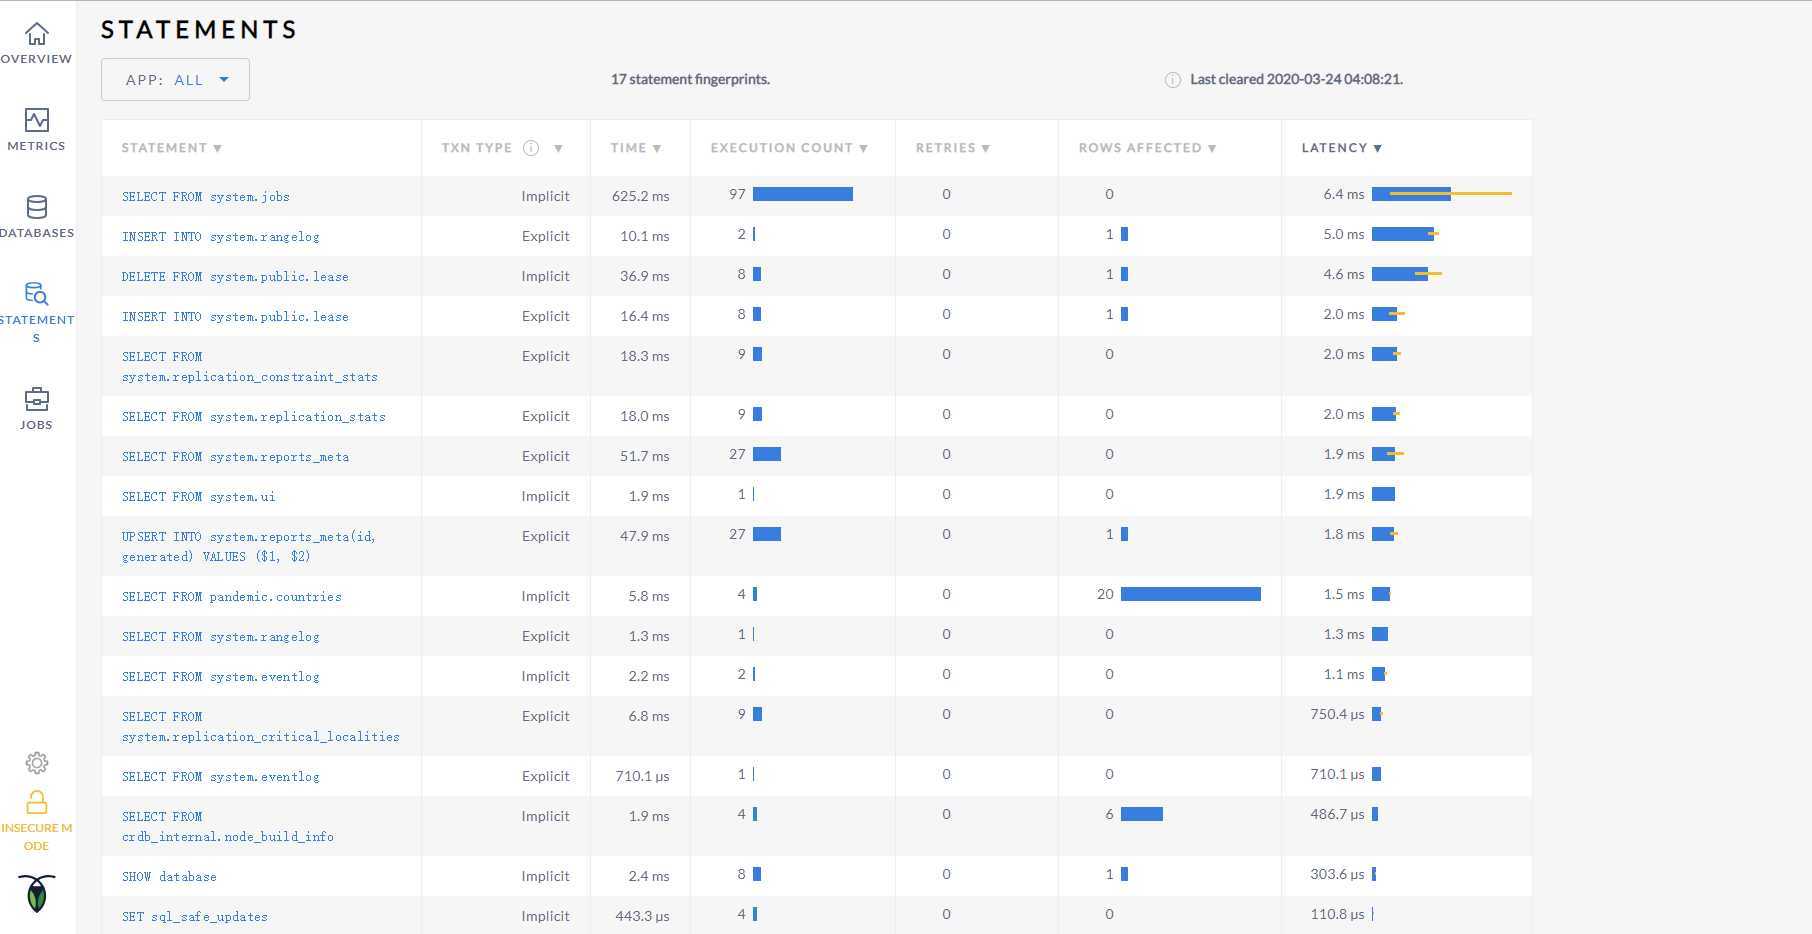The height and width of the screenshot is (934, 1812).
Task: Open SELECT FROM system.ui statement
Action: click(x=199, y=497)
